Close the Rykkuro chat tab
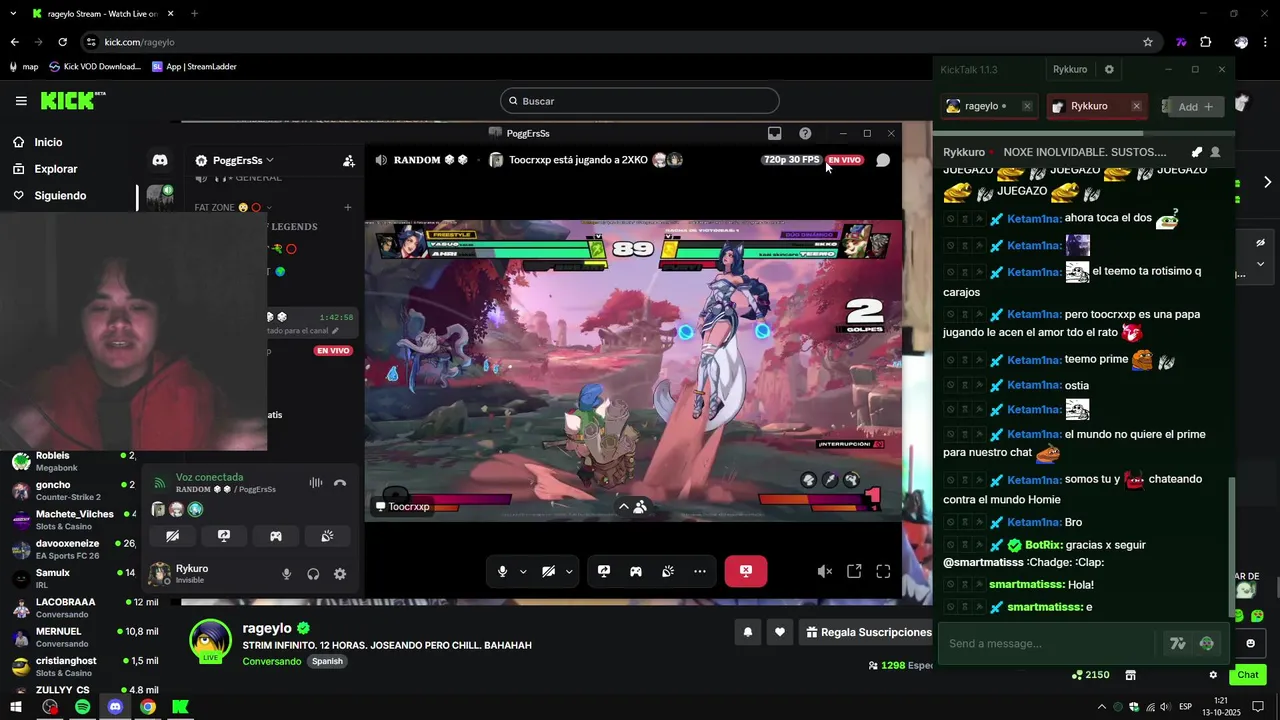 (1136, 106)
